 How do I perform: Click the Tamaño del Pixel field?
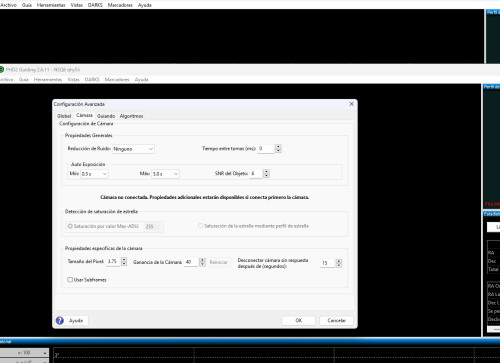coord(113,261)
